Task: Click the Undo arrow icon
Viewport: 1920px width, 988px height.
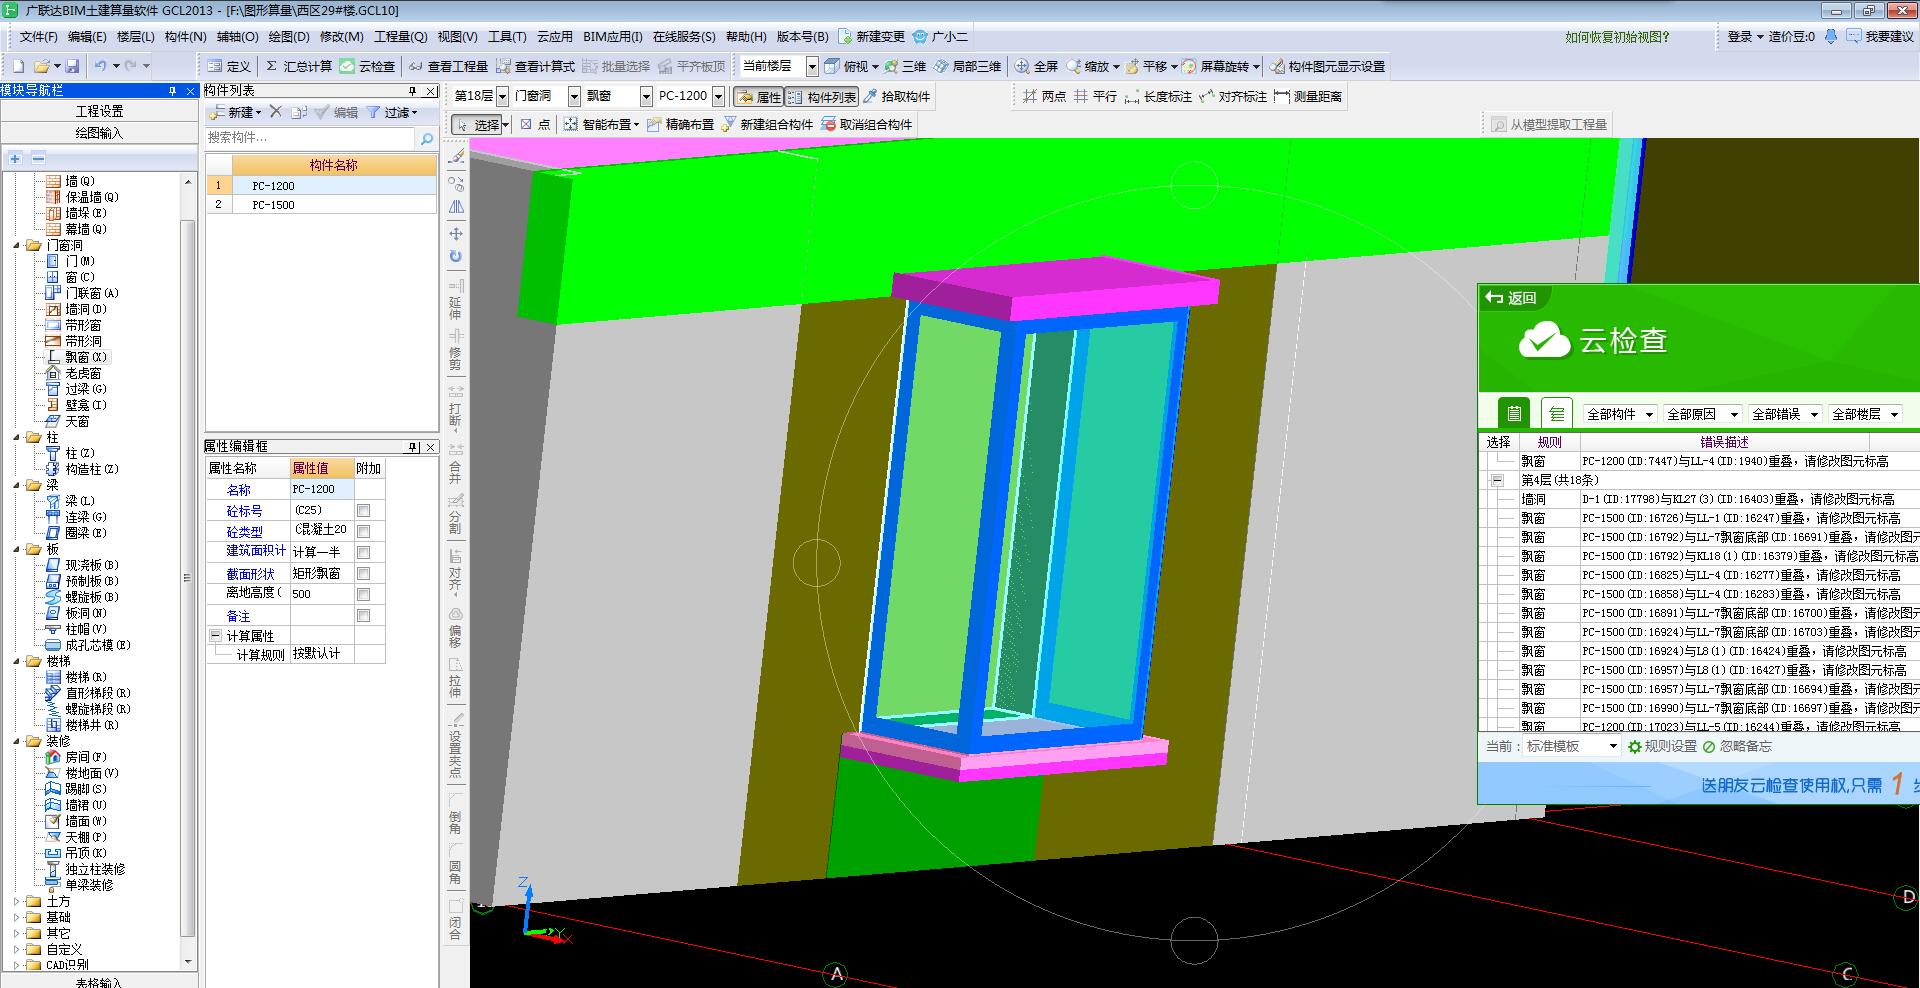Action: point(101,66)
